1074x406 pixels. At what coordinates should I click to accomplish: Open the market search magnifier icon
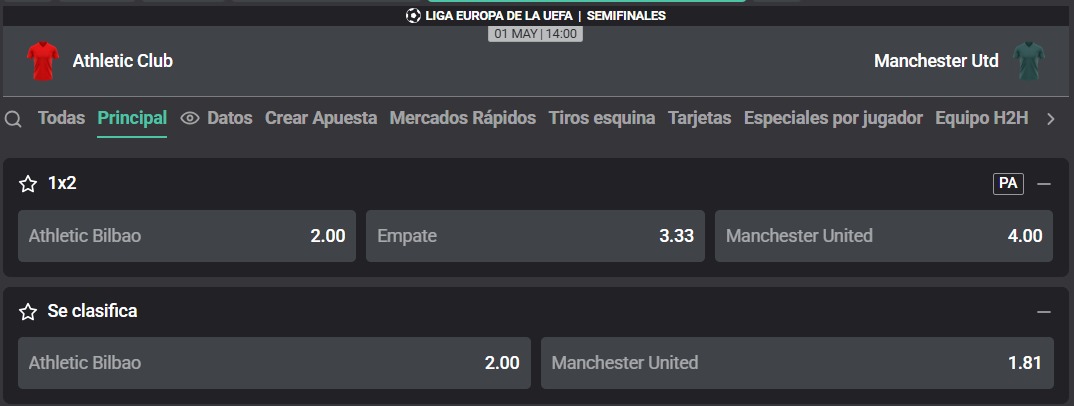point(13,119)
